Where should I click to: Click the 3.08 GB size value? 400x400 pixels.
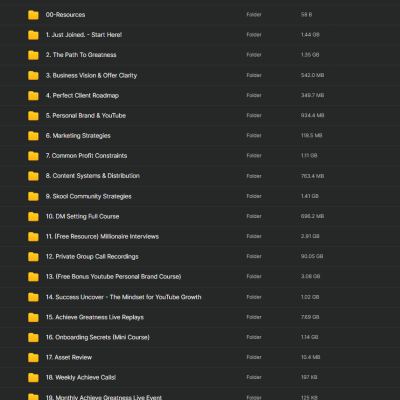point(310,276)
